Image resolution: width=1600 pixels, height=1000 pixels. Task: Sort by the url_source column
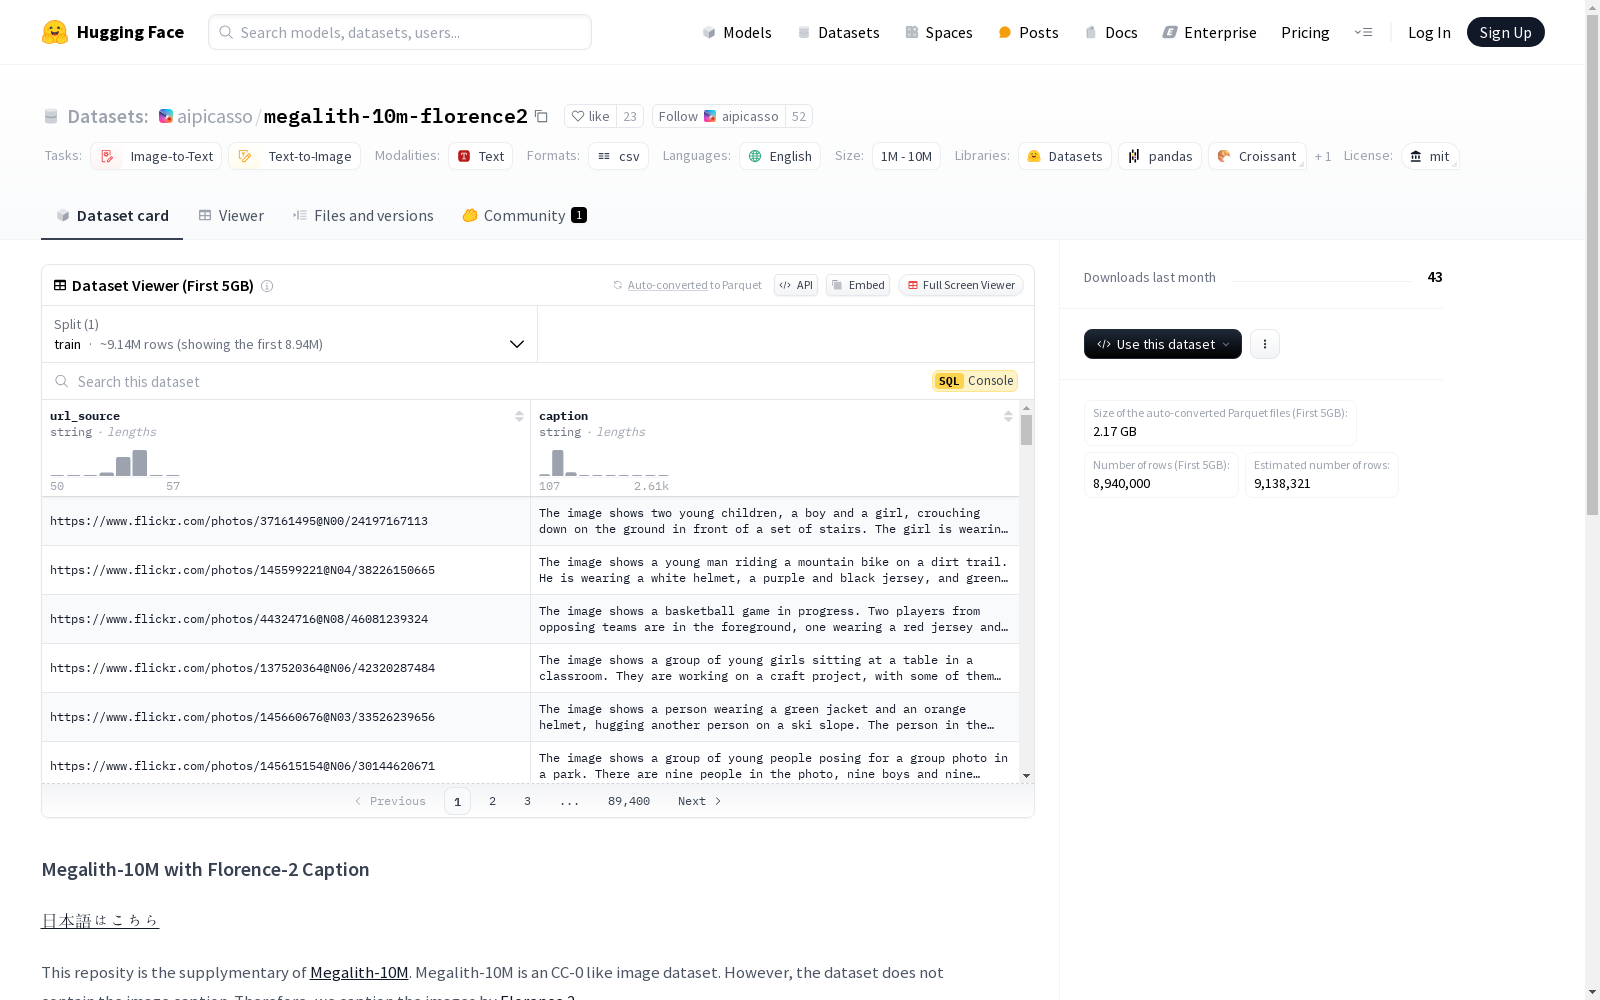(x=519, y=416)
